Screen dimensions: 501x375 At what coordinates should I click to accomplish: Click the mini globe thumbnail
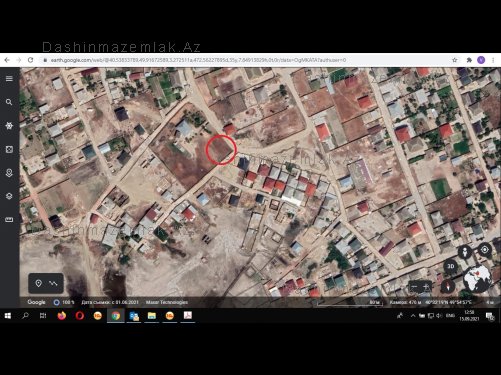click(x=477, y=279)
